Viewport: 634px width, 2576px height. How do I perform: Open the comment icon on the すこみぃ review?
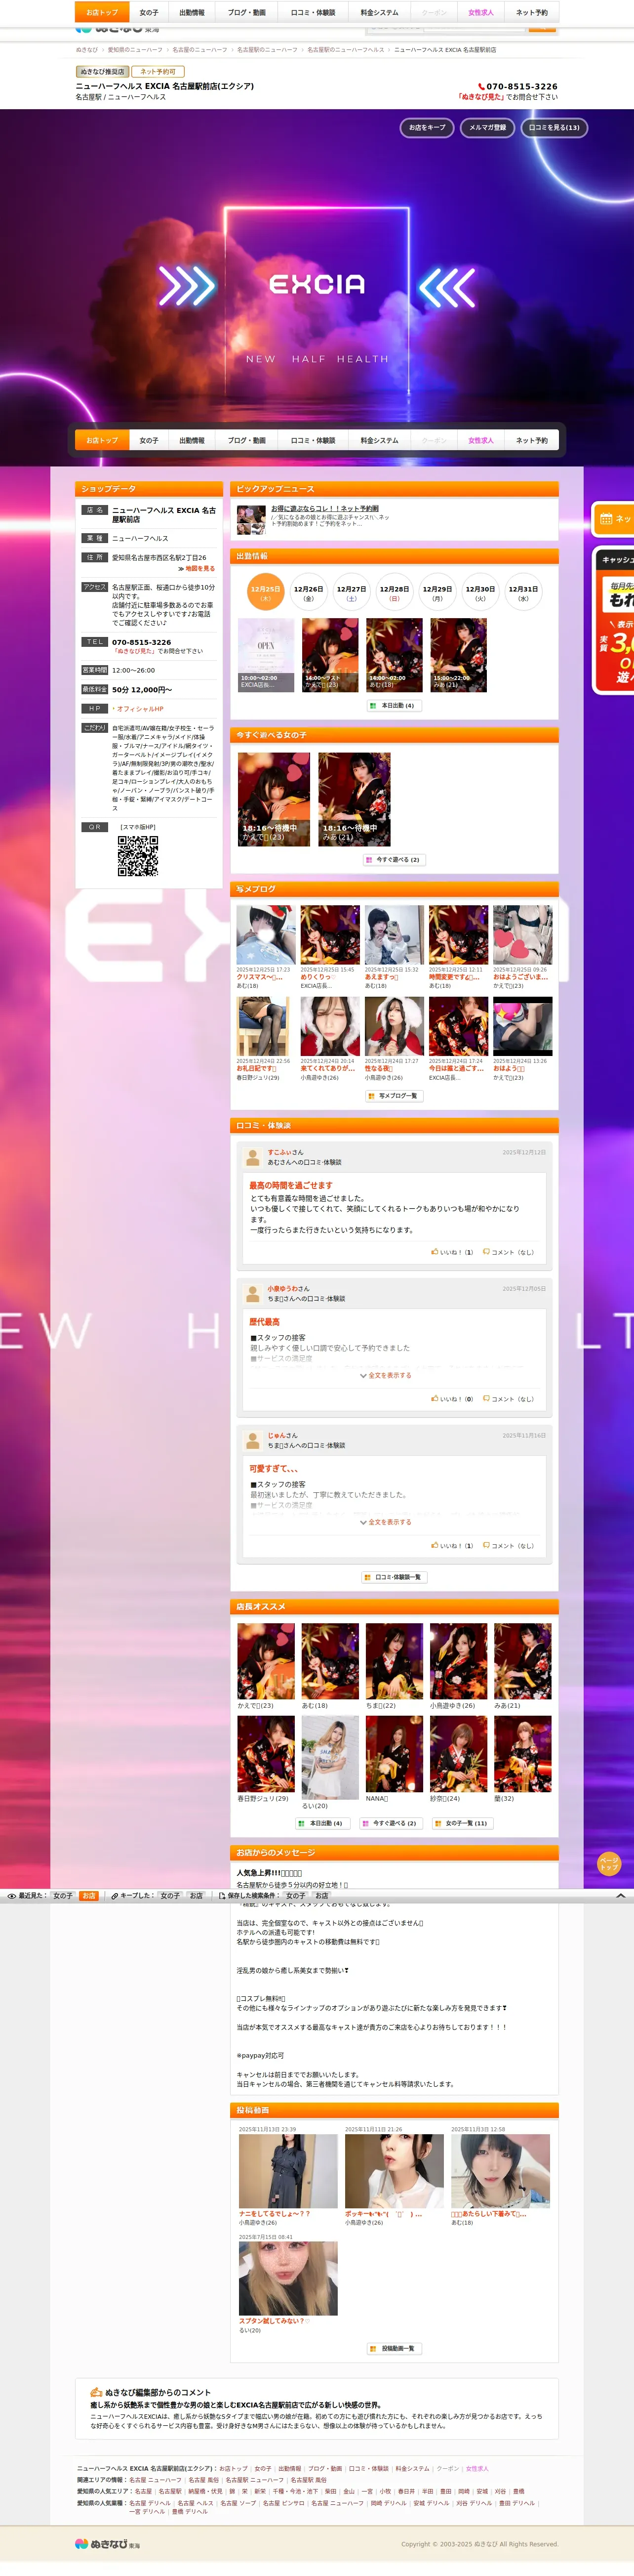pyautogui.click(x=486, y=1251)
